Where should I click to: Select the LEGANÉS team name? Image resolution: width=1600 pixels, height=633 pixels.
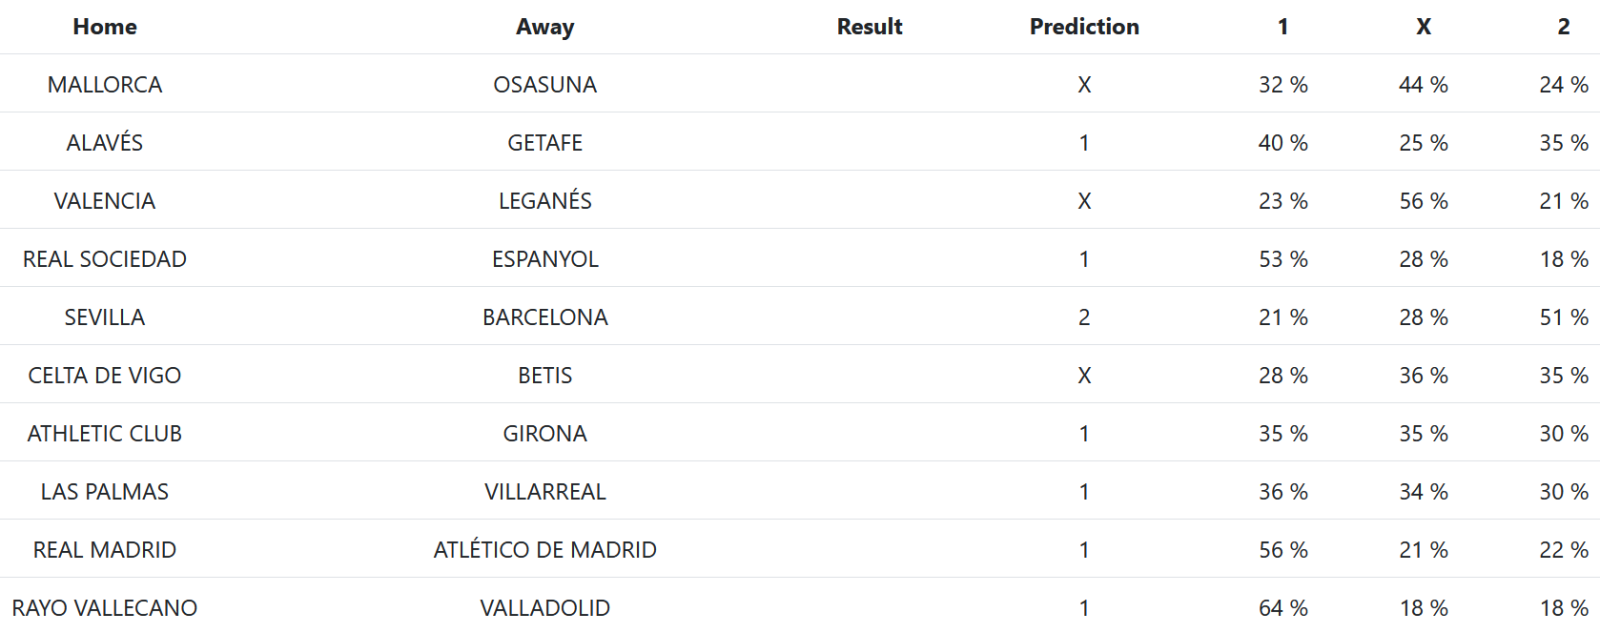pyautogui.click(x=544, y=201)
